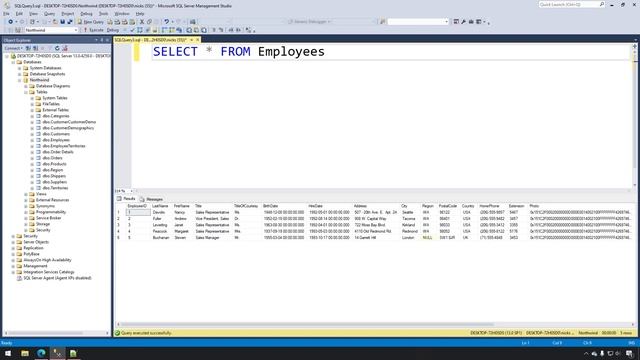Click the Copy icon in toolbar
Image resolution: width=640 pixels, height=360 pixels.
[149, 22]
